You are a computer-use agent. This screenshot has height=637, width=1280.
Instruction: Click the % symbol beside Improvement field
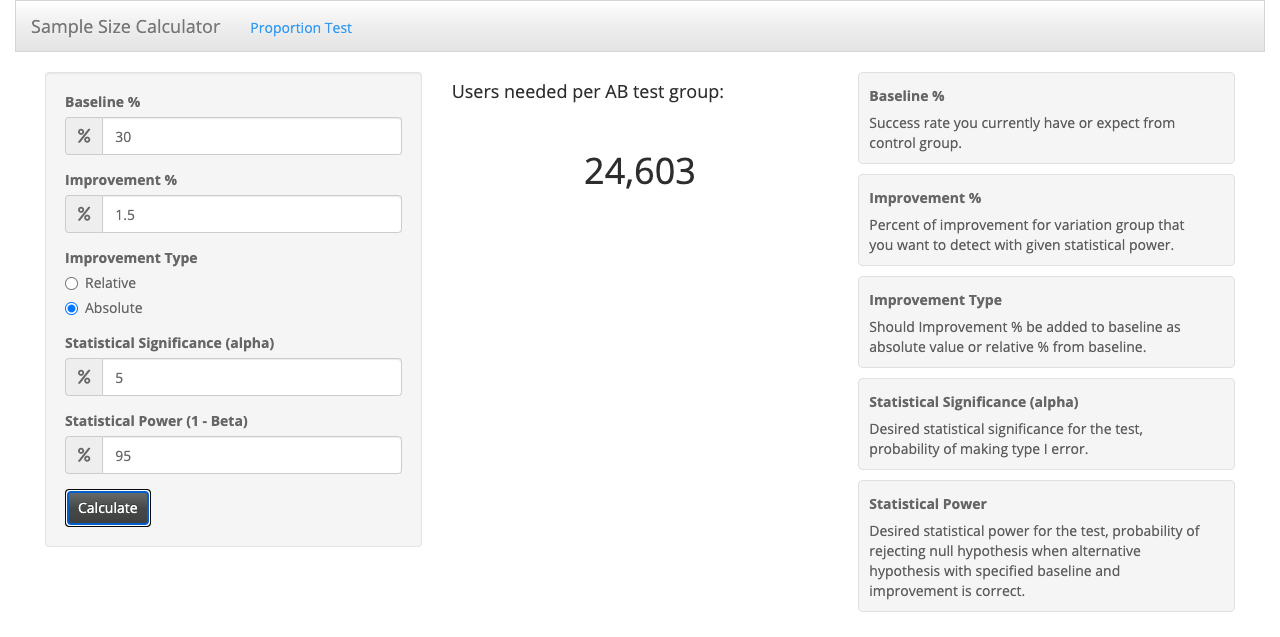tap(83, 214)
